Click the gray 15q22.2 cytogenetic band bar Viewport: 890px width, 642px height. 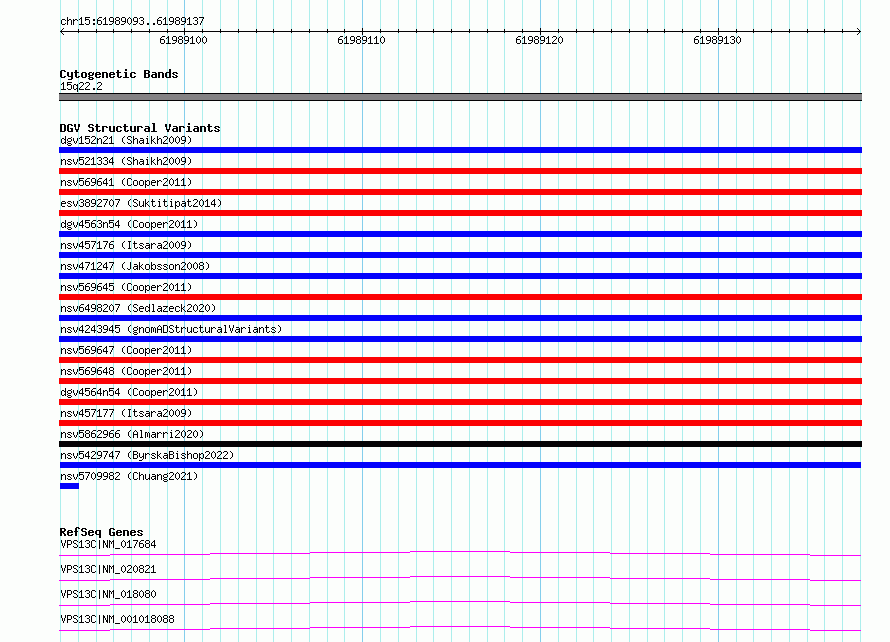click(460, 97)
